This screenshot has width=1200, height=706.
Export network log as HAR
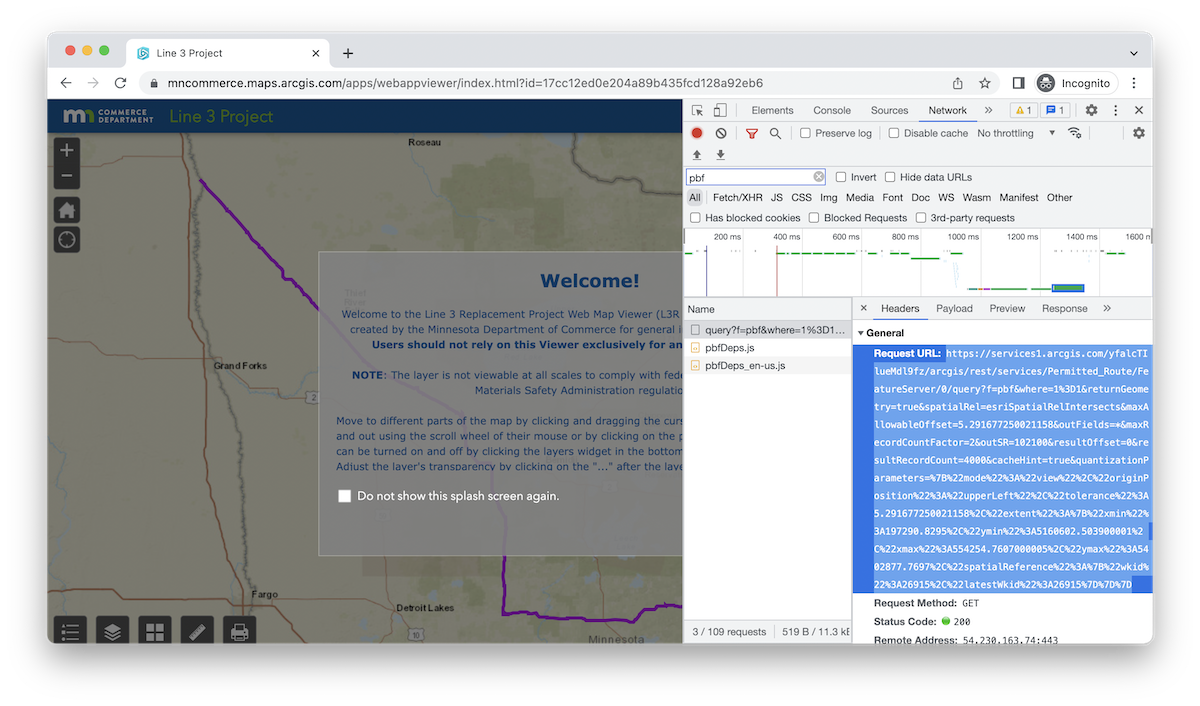pos(720,155)
